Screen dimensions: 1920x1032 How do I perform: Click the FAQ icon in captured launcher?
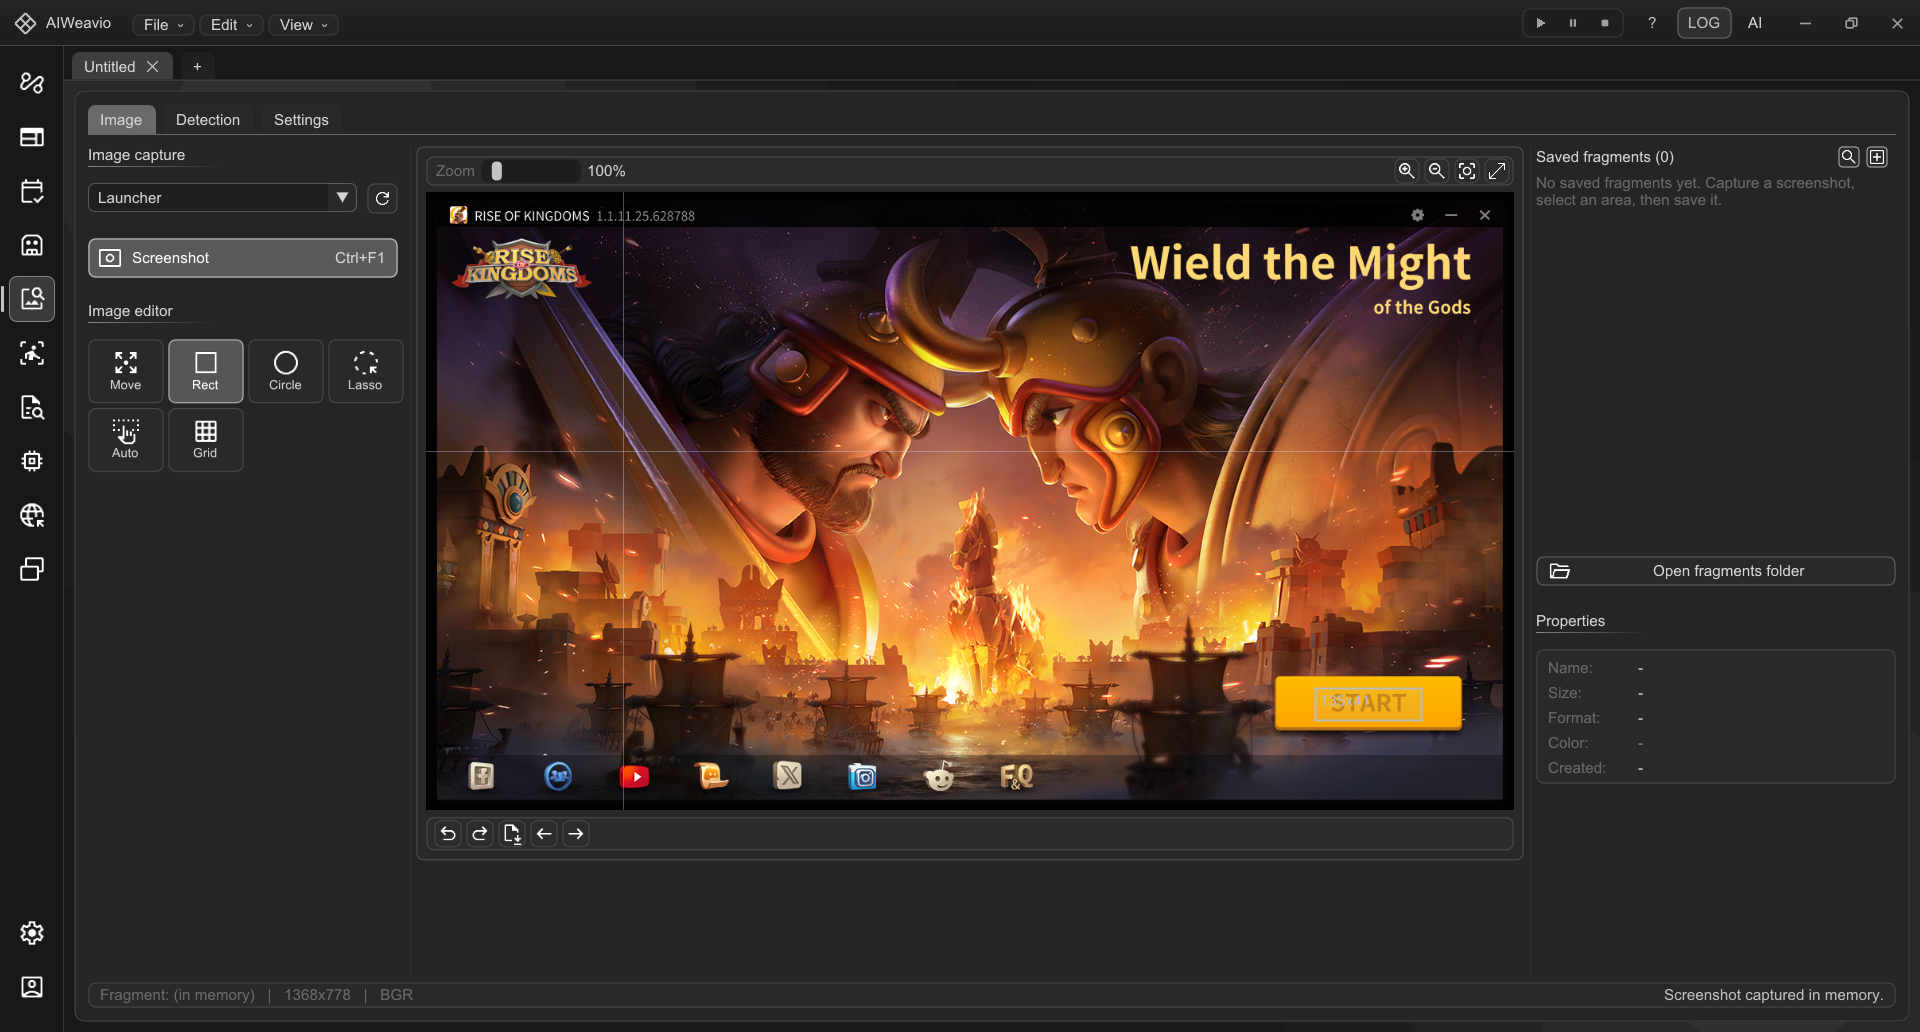(x=1016, y=776)
